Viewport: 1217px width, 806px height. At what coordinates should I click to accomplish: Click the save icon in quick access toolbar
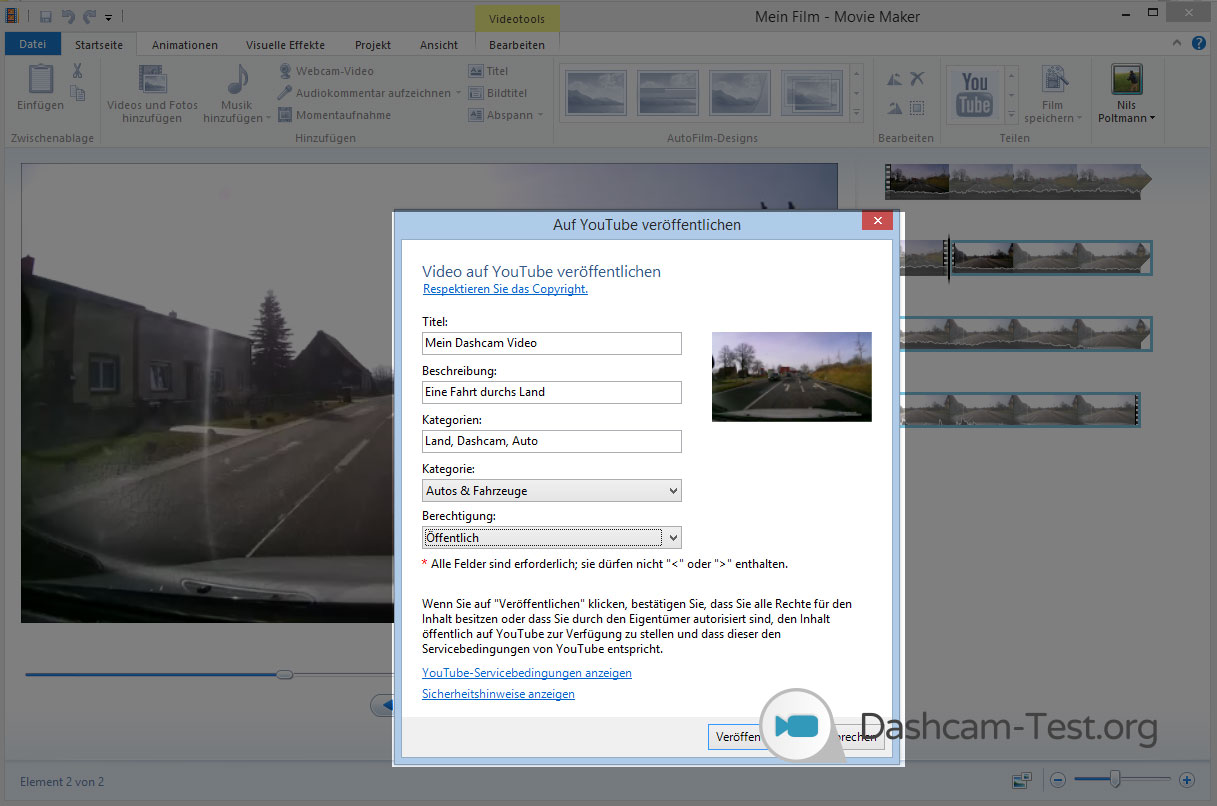click(47, 17)
